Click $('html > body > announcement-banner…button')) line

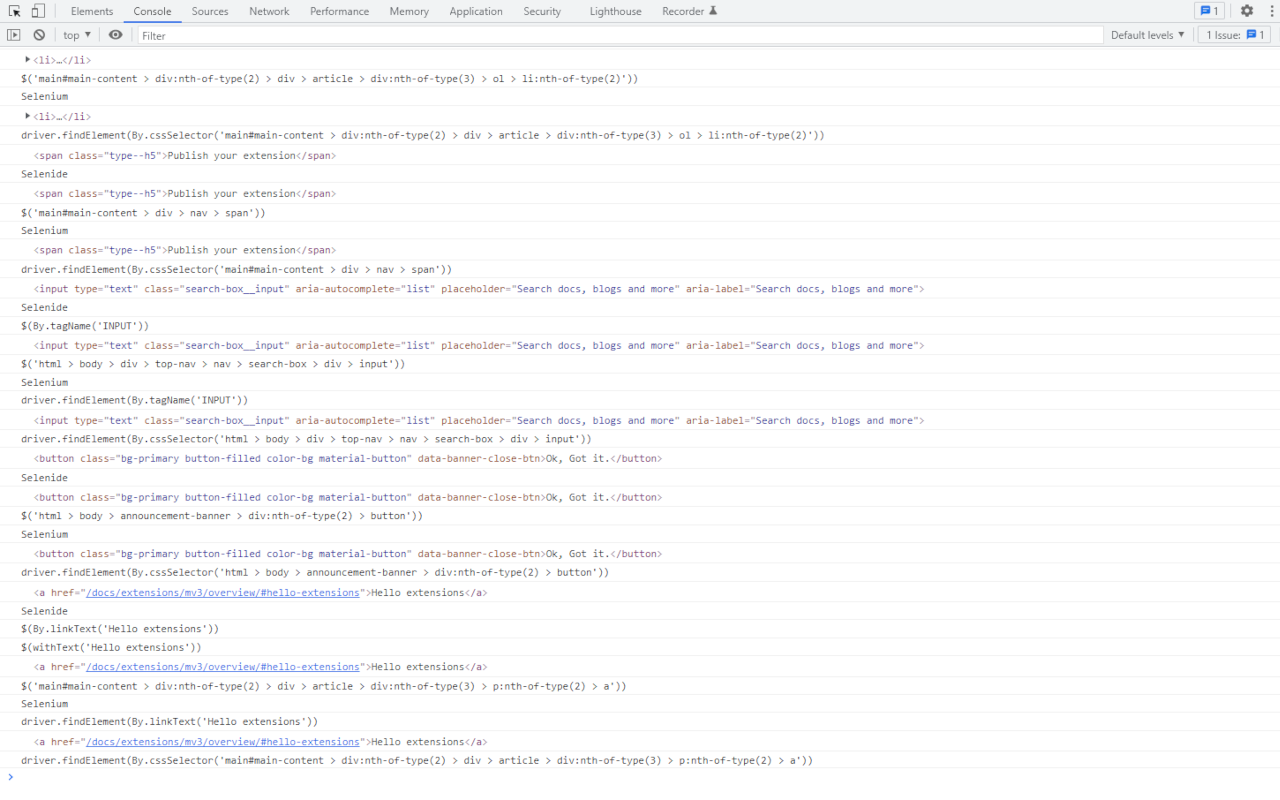[x=222, y=516]
